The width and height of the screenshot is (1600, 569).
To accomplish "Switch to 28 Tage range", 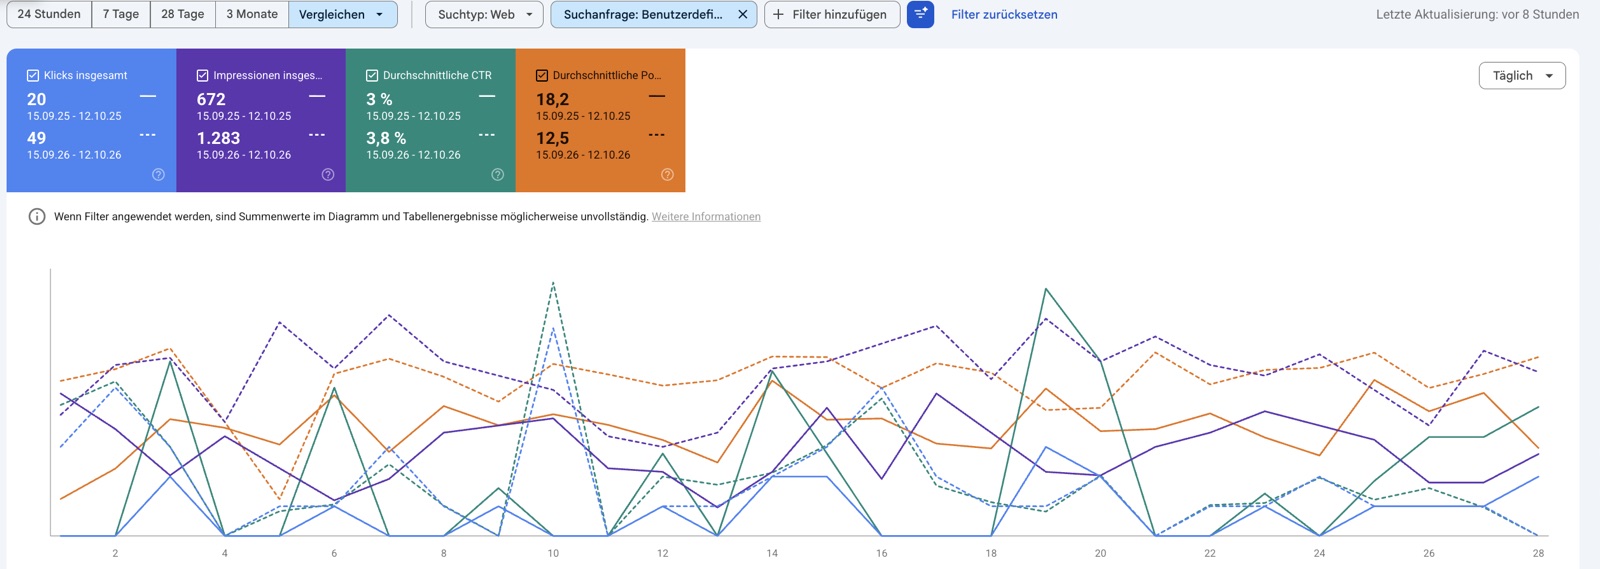I will tap(183, 14).
